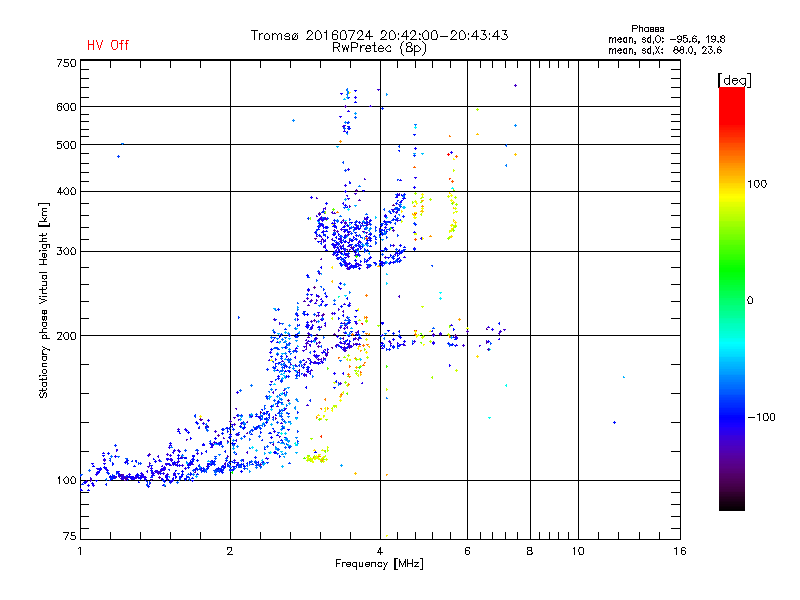
Task: Select the 'mean, sd,O: -95.6, 19.8' line
Action: pyautogui.click(x=666, y=39)
